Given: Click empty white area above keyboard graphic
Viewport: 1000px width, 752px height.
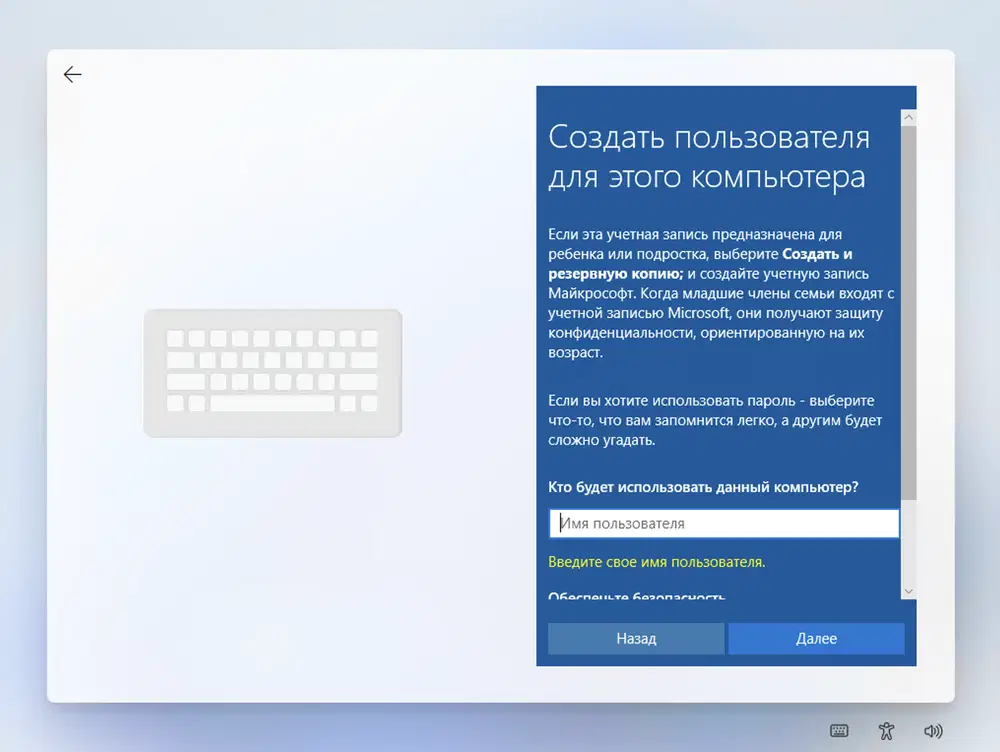Looking at the screenshot, I should tap(273, 191).
